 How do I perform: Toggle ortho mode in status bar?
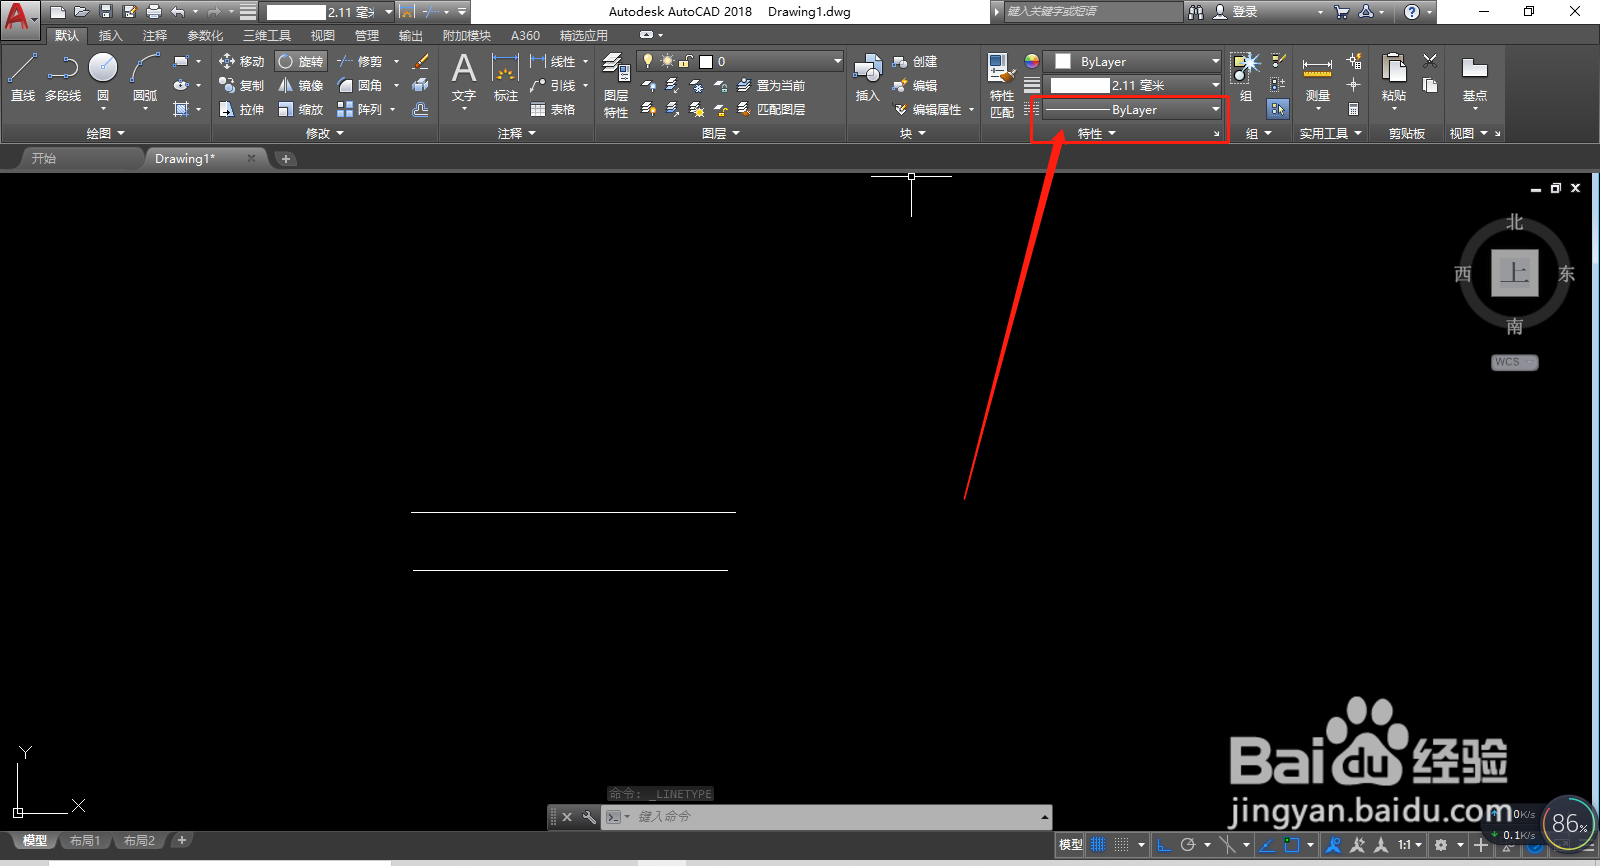click(1164, 845)
